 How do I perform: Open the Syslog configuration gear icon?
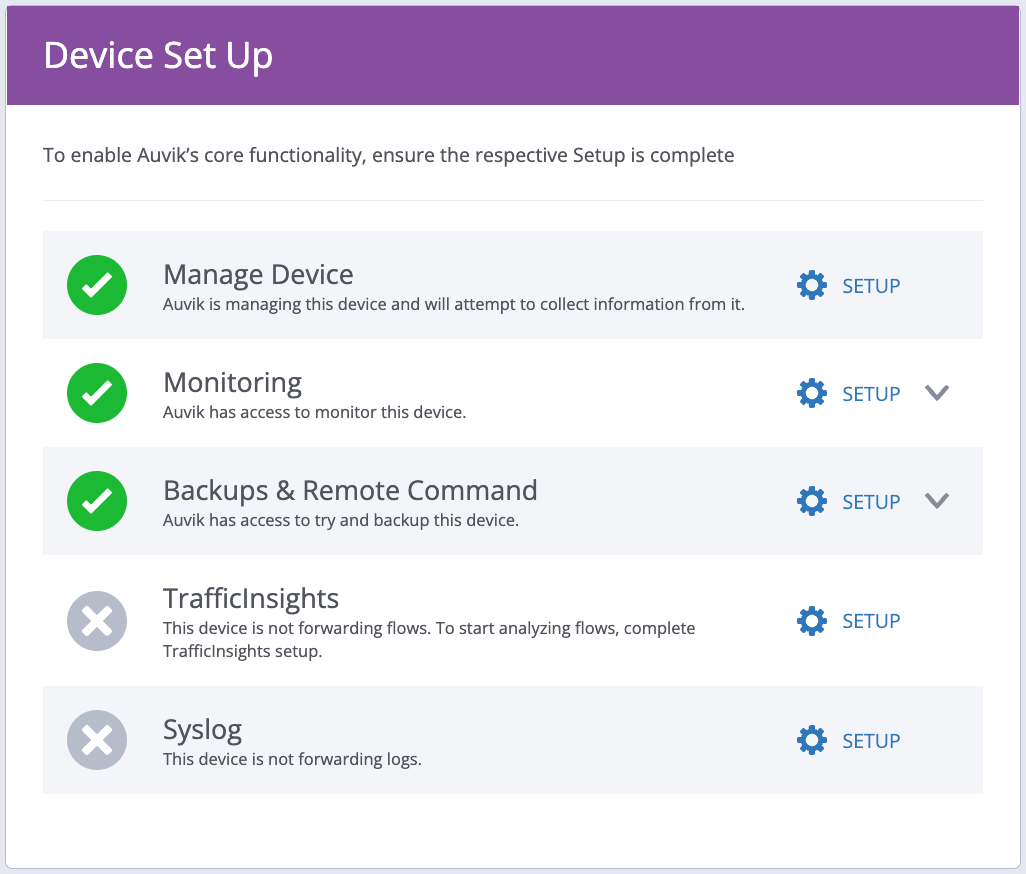(812, 740)
